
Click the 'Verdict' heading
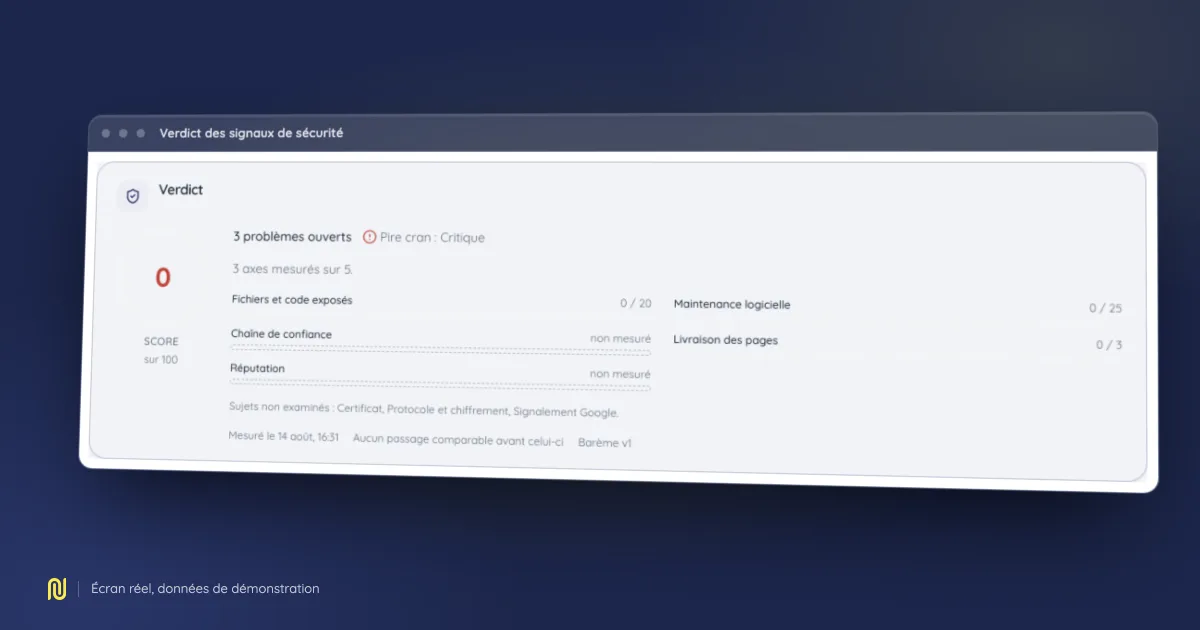tap(181, 190)
